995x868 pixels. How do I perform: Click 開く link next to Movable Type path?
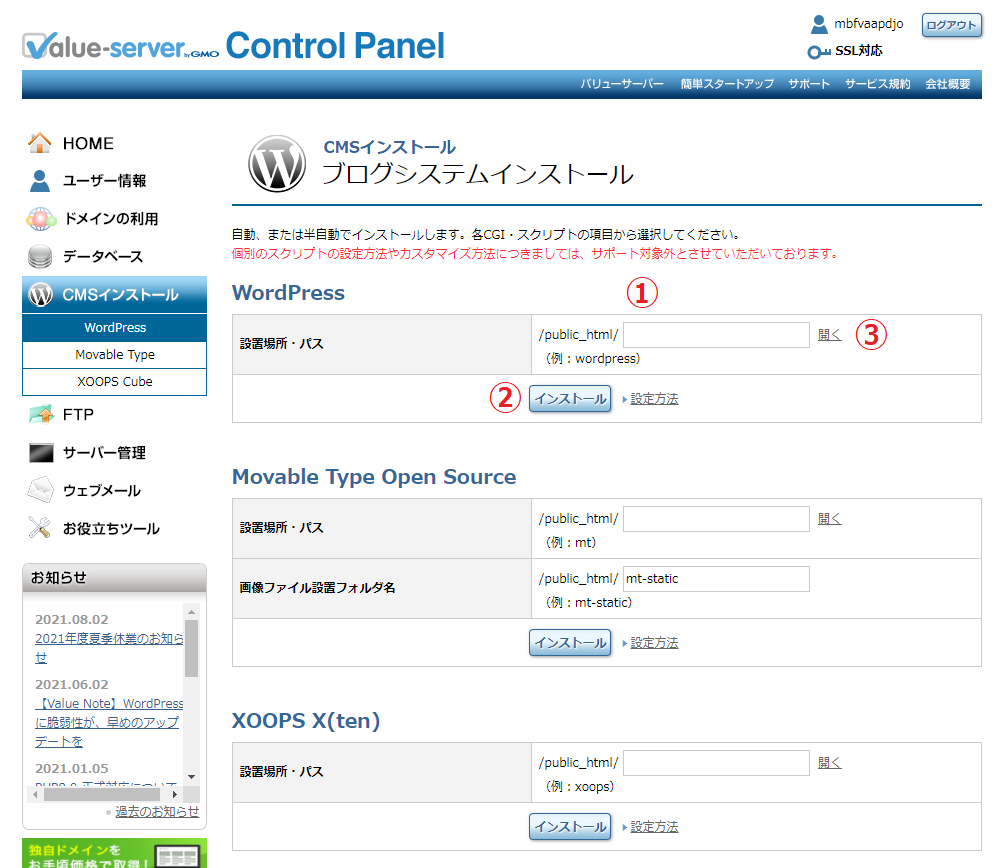pyautogui.click(x=829, y=518)
